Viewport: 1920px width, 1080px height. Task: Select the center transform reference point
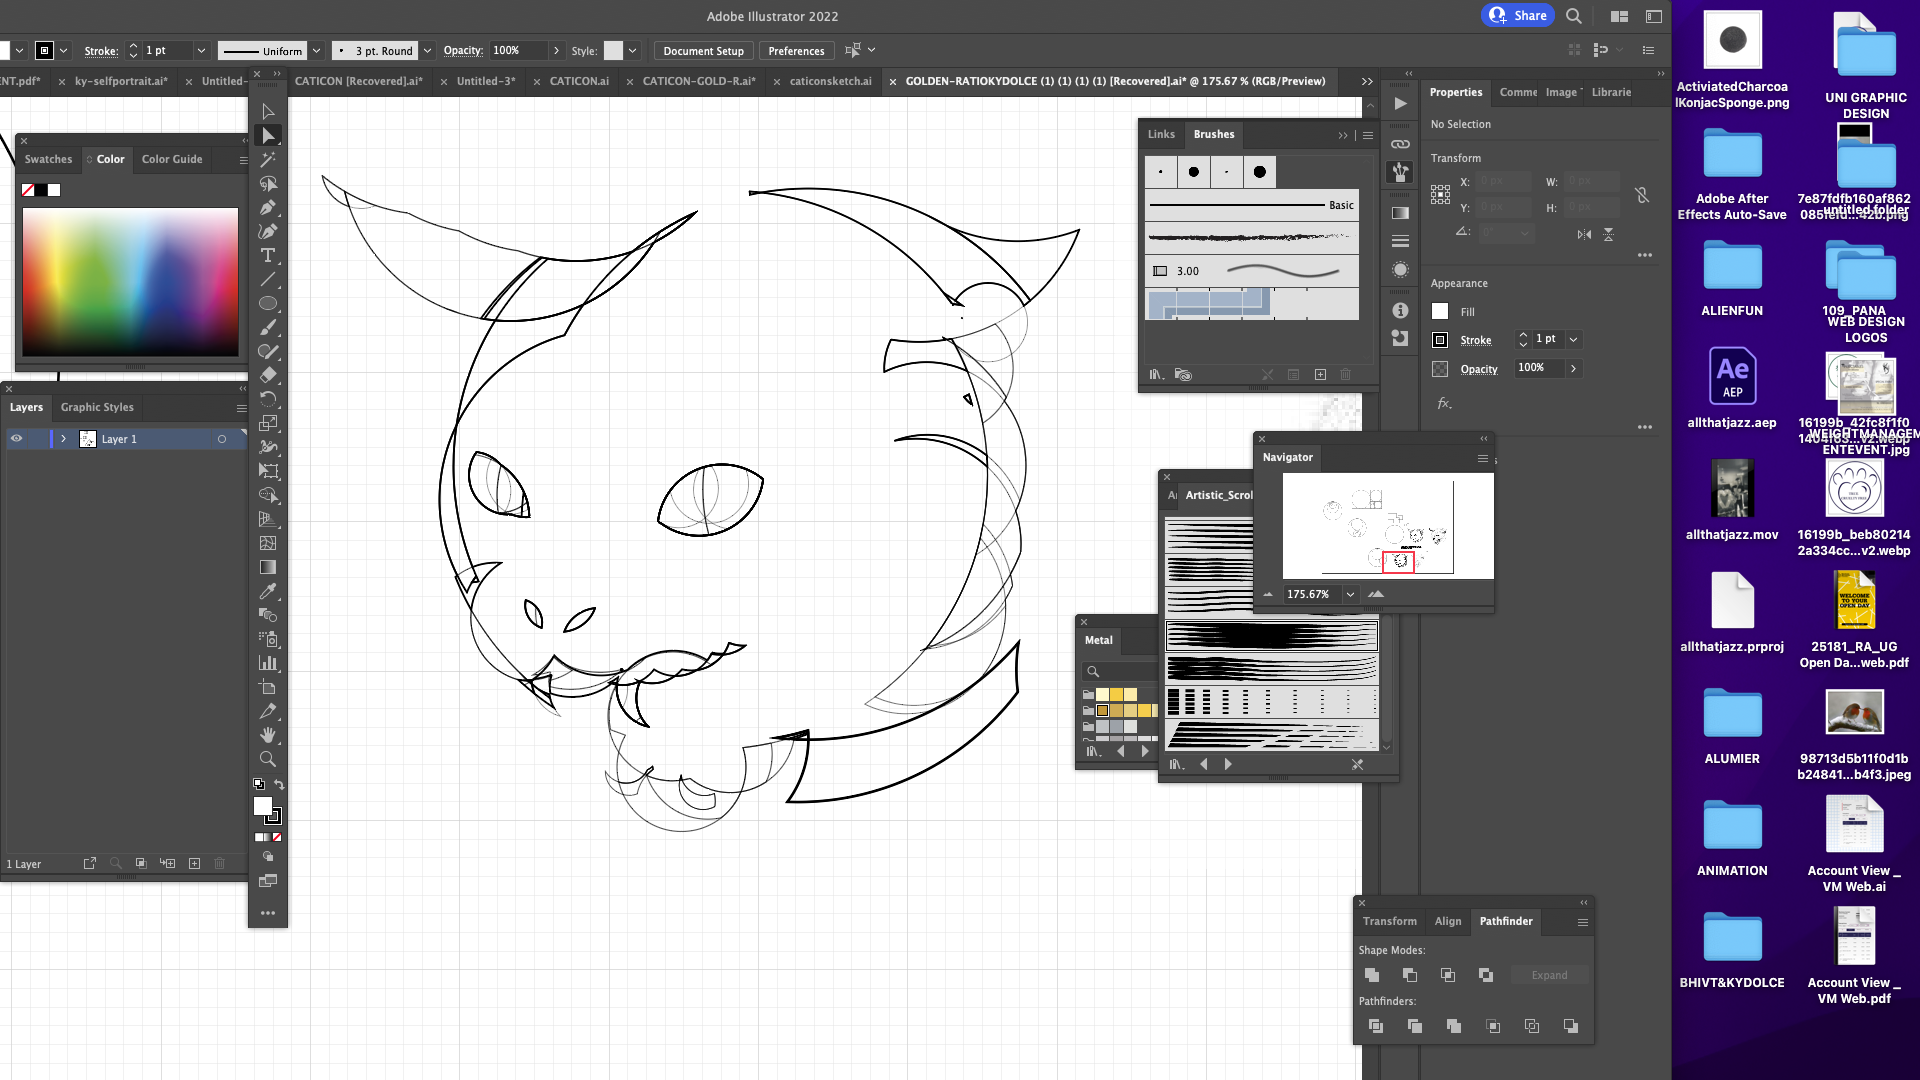point(1440,195)
